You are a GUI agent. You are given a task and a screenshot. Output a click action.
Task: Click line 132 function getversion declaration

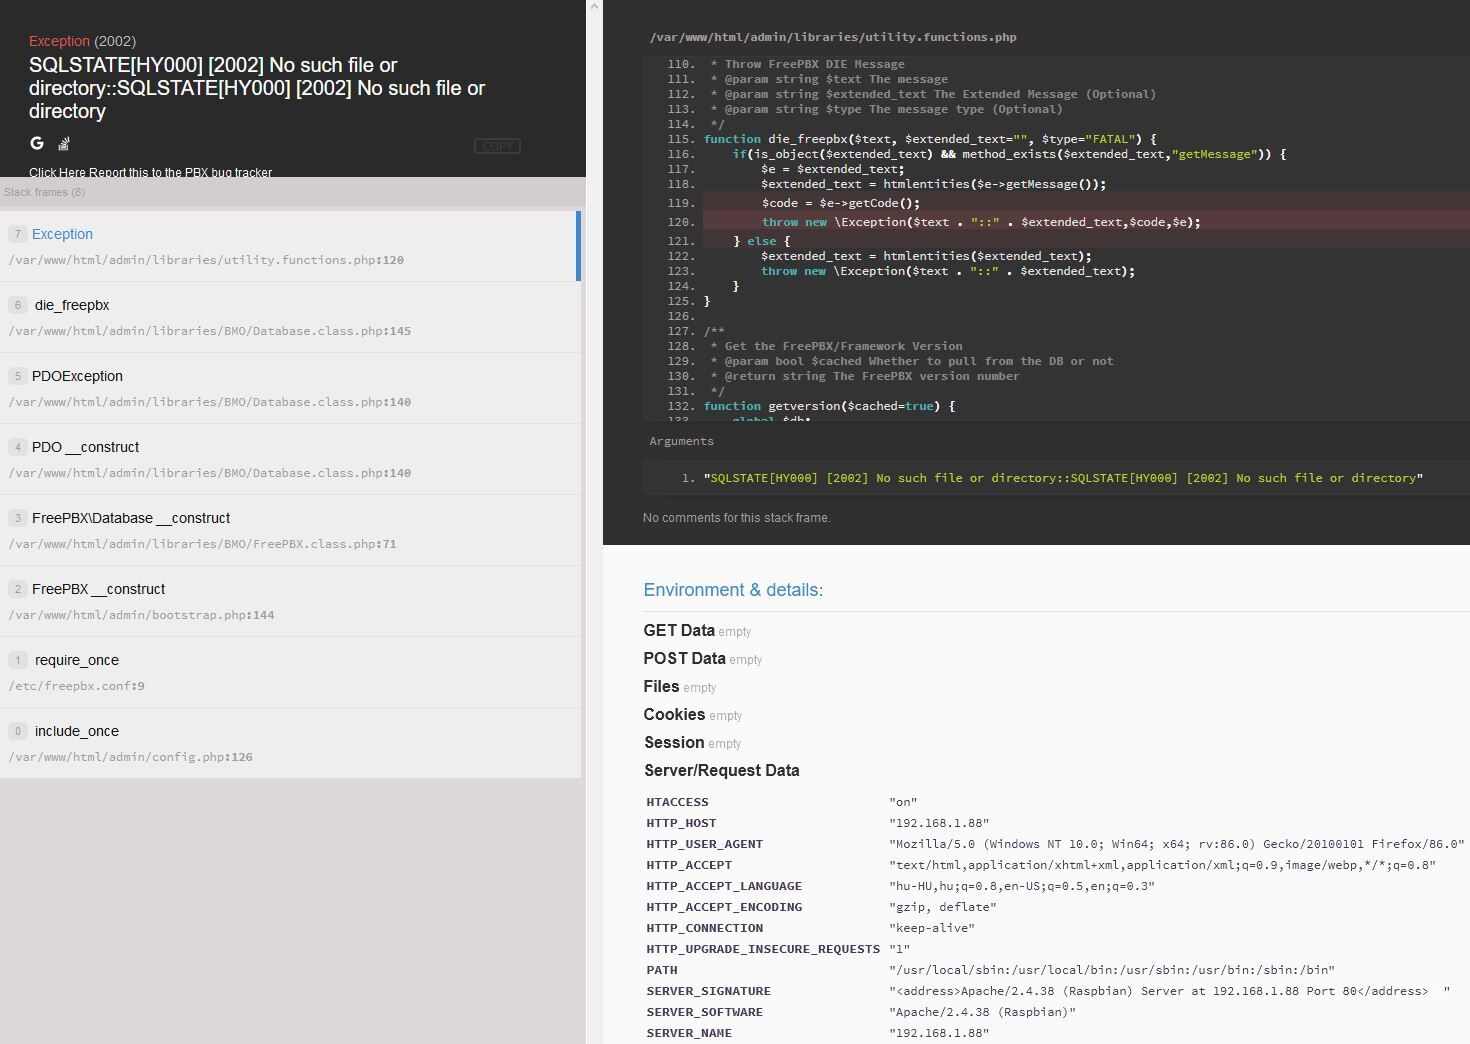pos(829,406)
